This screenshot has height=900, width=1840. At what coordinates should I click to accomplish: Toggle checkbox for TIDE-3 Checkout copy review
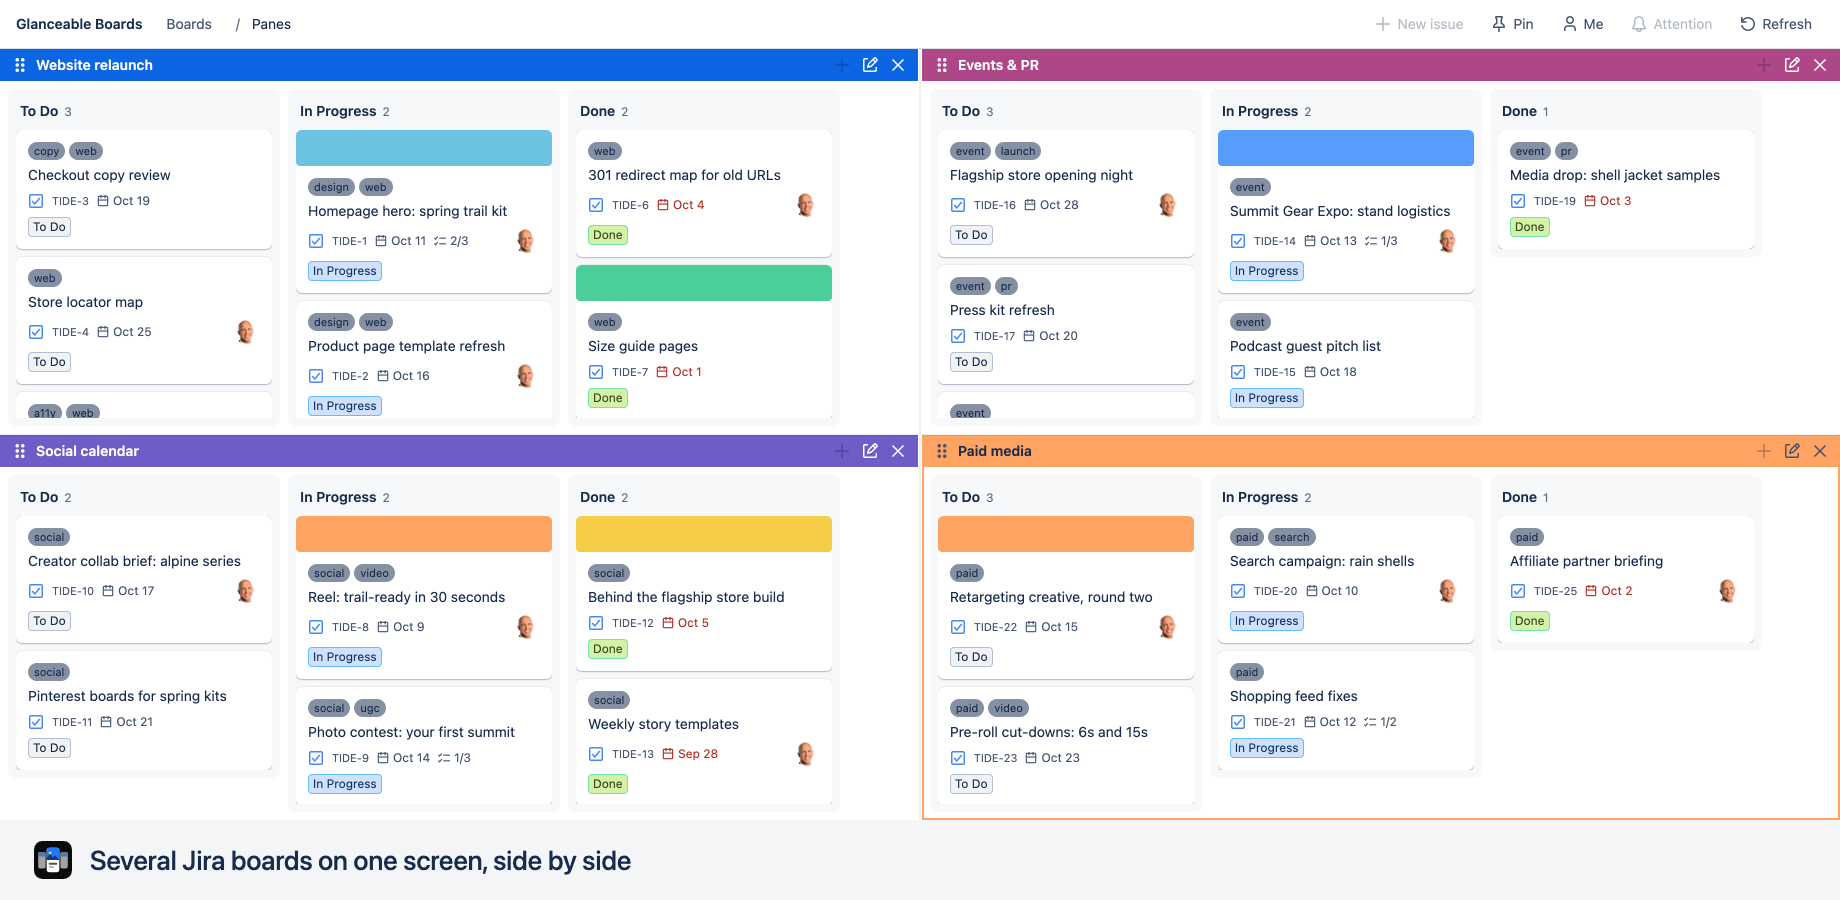pos(36,201)
